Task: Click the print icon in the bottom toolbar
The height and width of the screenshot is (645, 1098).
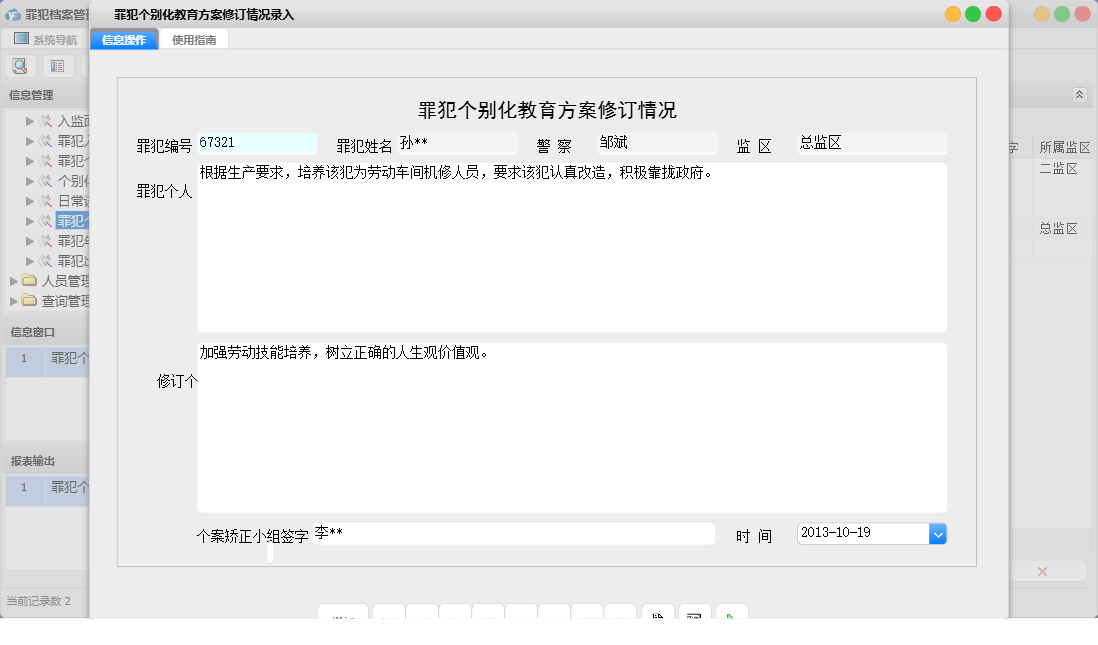Action: click(694, 618)
